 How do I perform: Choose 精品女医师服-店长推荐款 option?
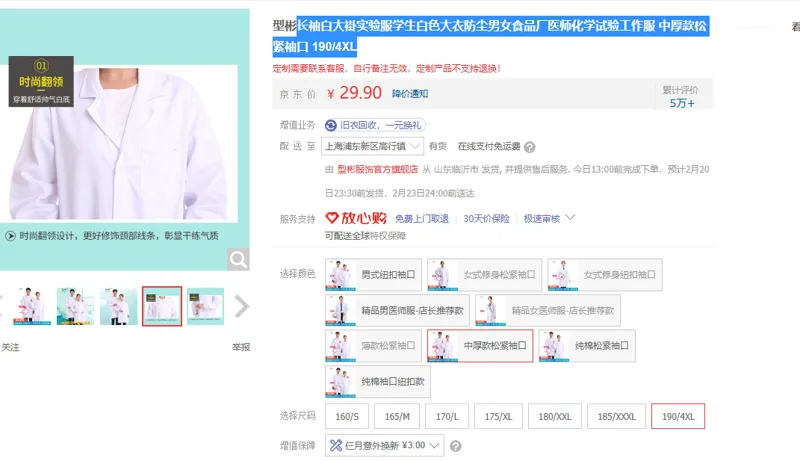547,310
